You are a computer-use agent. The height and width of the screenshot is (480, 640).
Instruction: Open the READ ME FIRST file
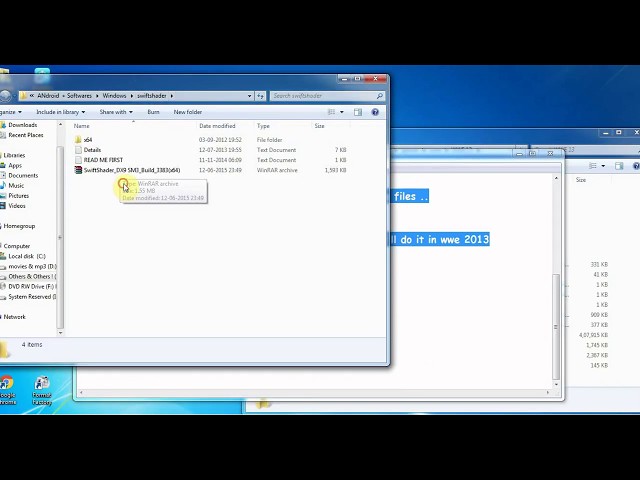103,160
